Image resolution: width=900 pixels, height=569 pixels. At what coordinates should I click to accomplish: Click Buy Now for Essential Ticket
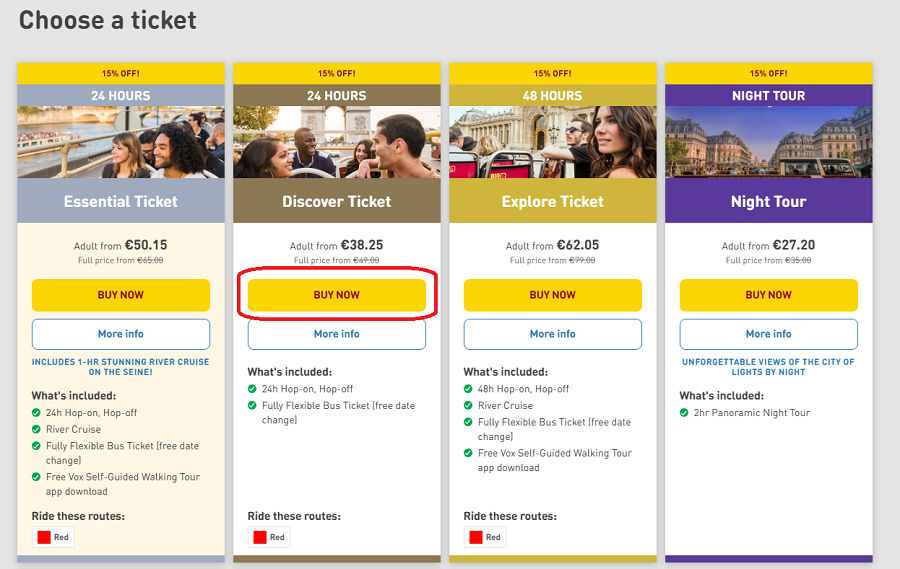121,295
